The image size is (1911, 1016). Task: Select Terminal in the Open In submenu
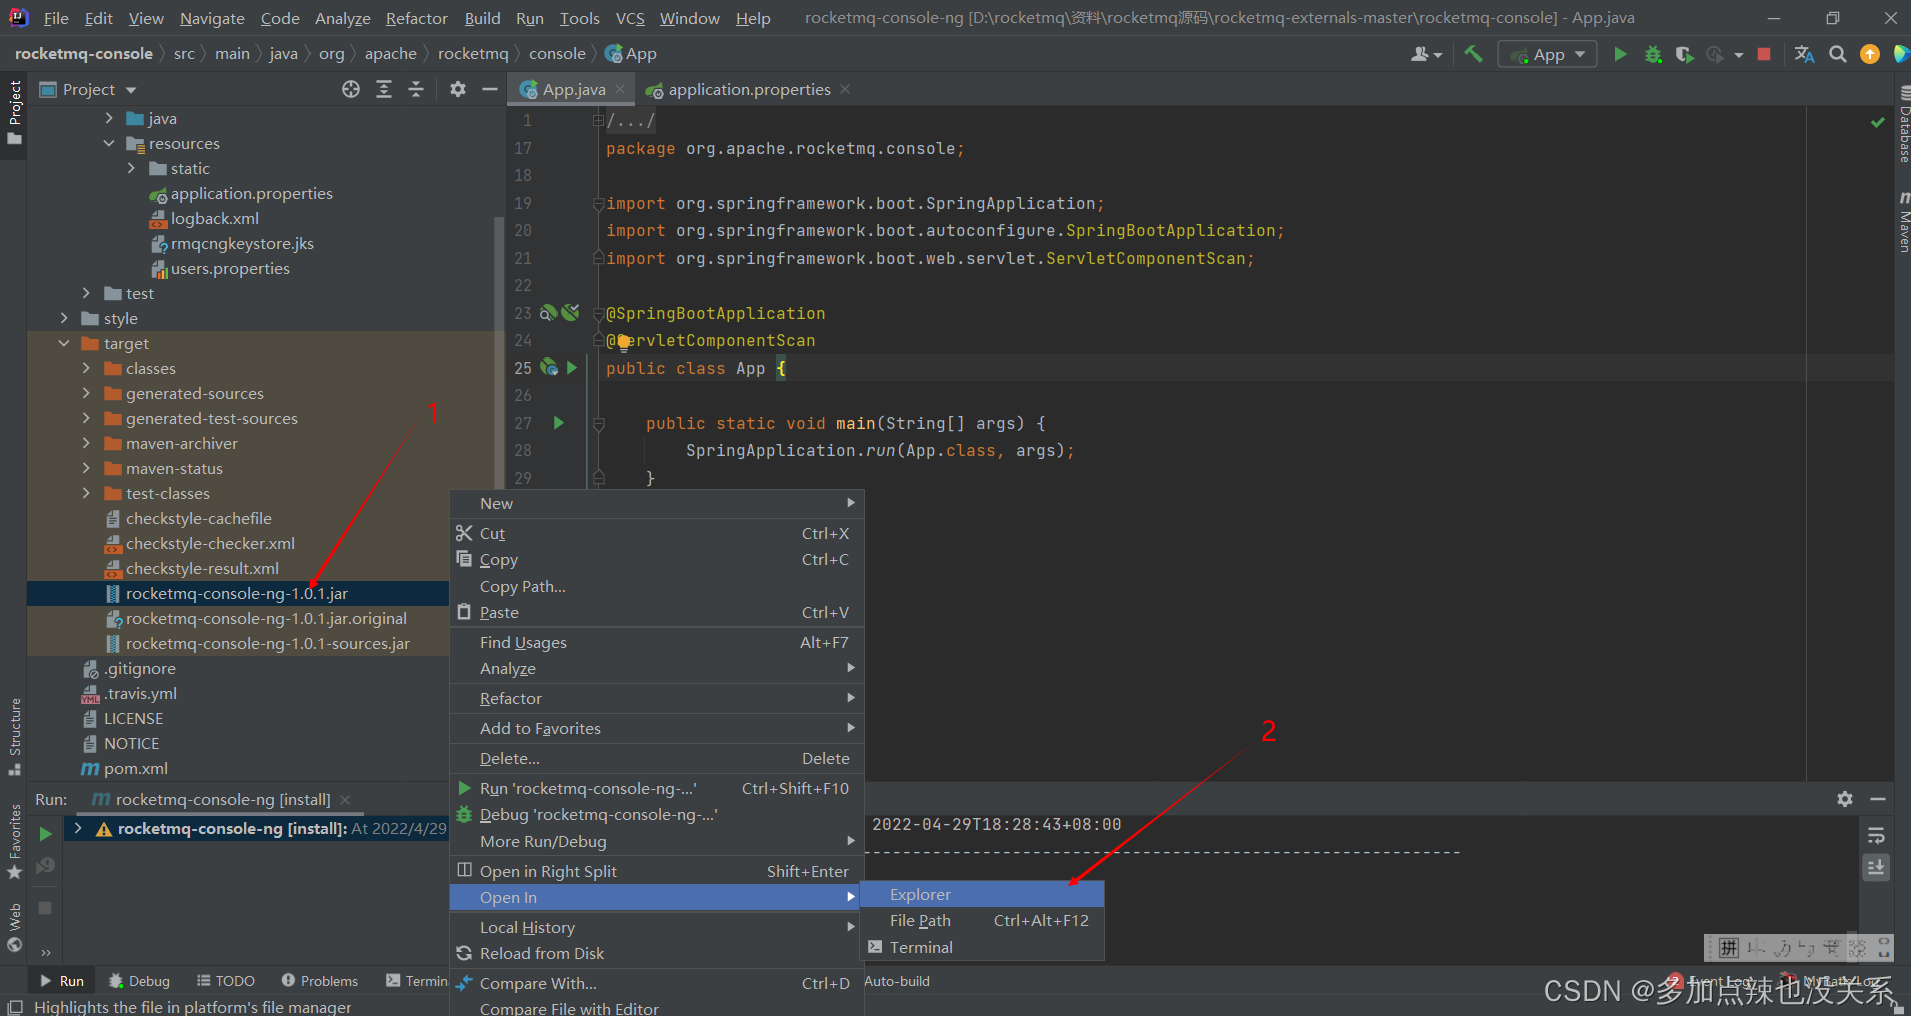click(x=982, y=947)
